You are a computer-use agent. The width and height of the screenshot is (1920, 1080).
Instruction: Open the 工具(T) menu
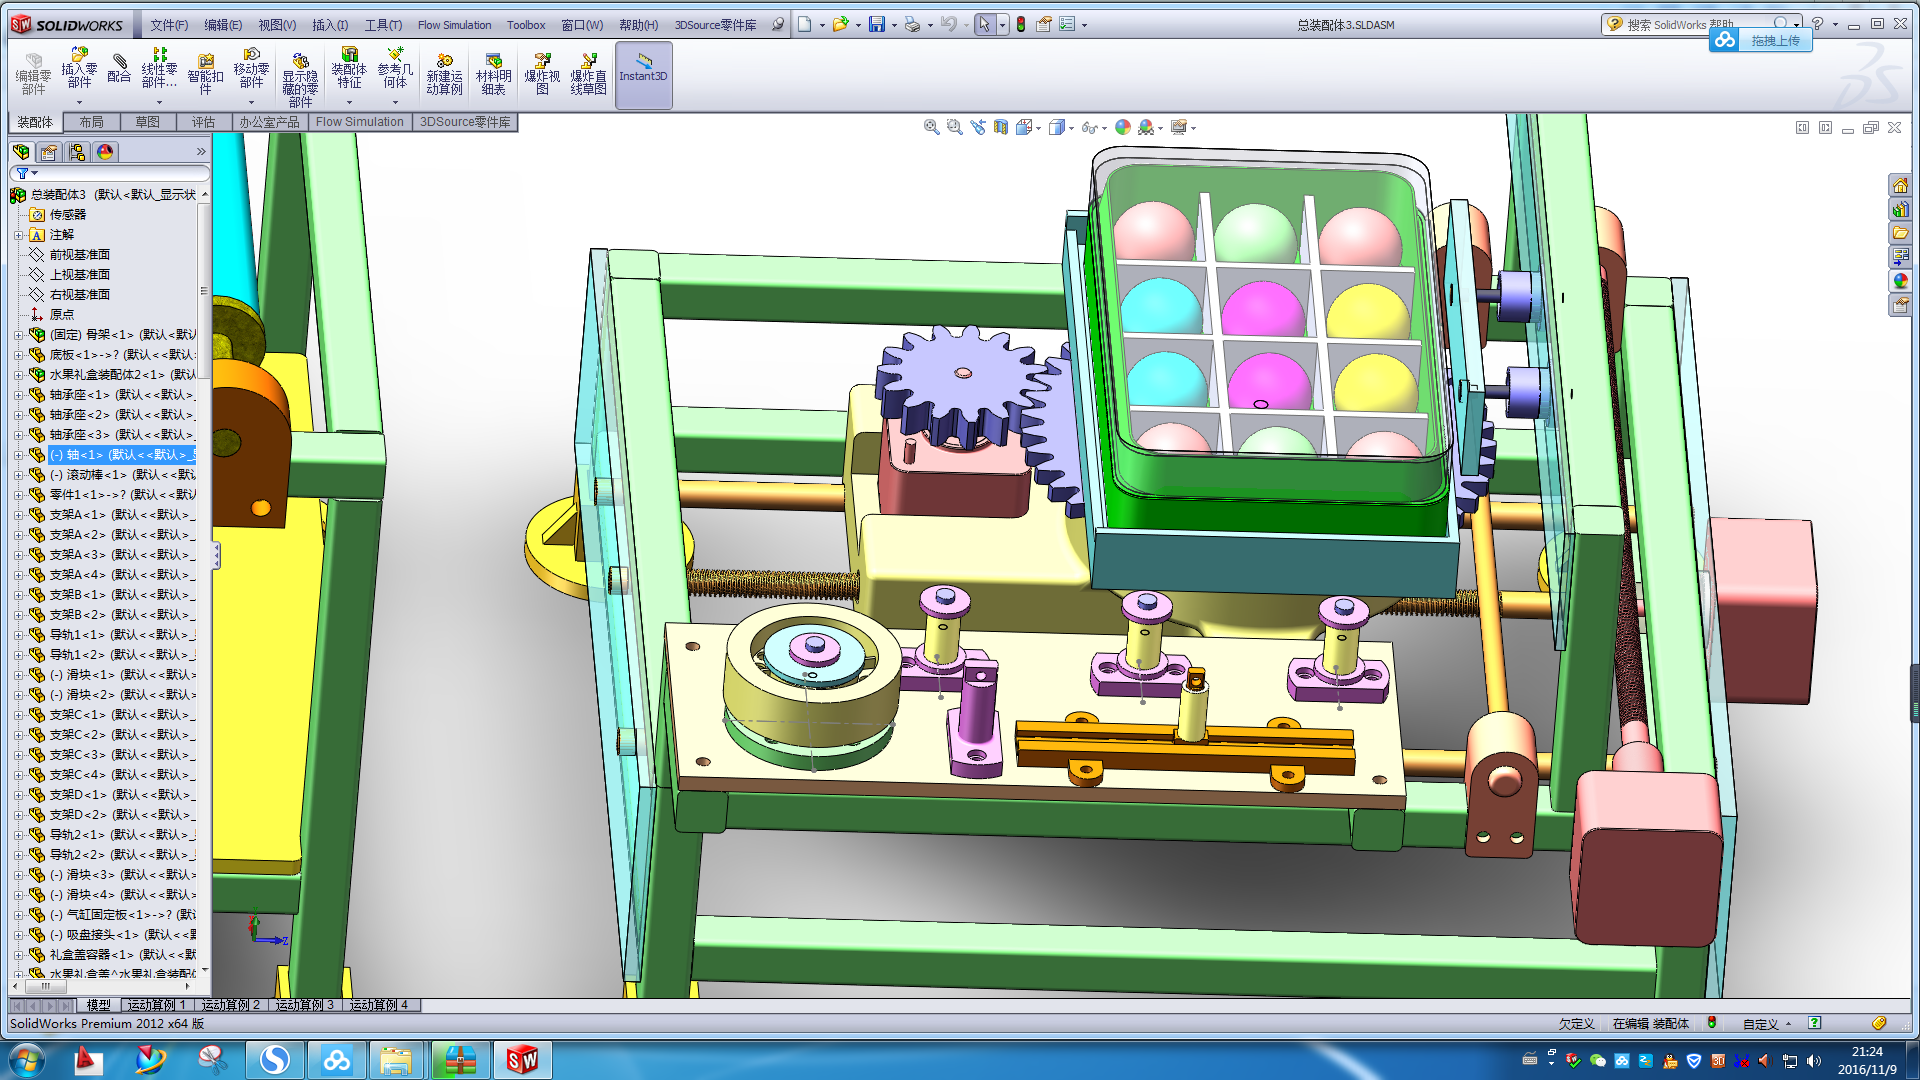tap(382, 25)
